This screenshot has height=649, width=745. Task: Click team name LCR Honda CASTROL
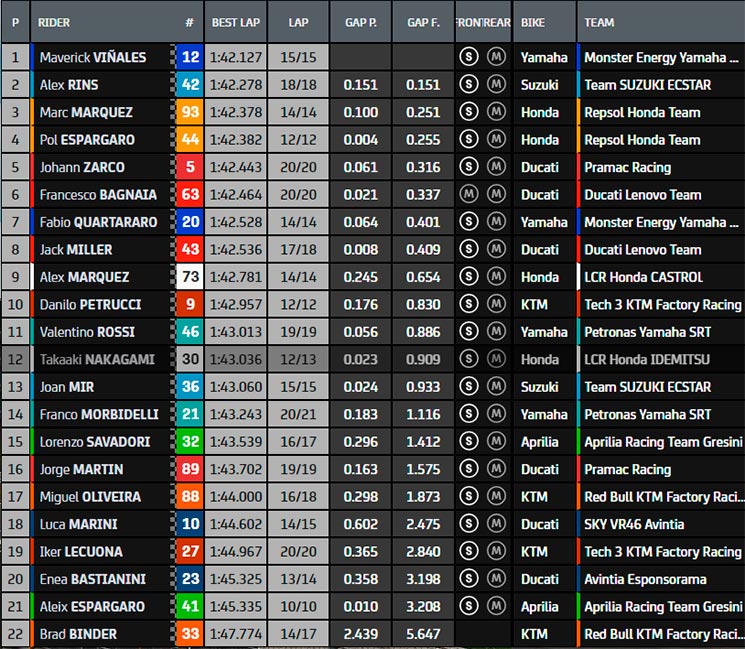(x=643, y=277)
